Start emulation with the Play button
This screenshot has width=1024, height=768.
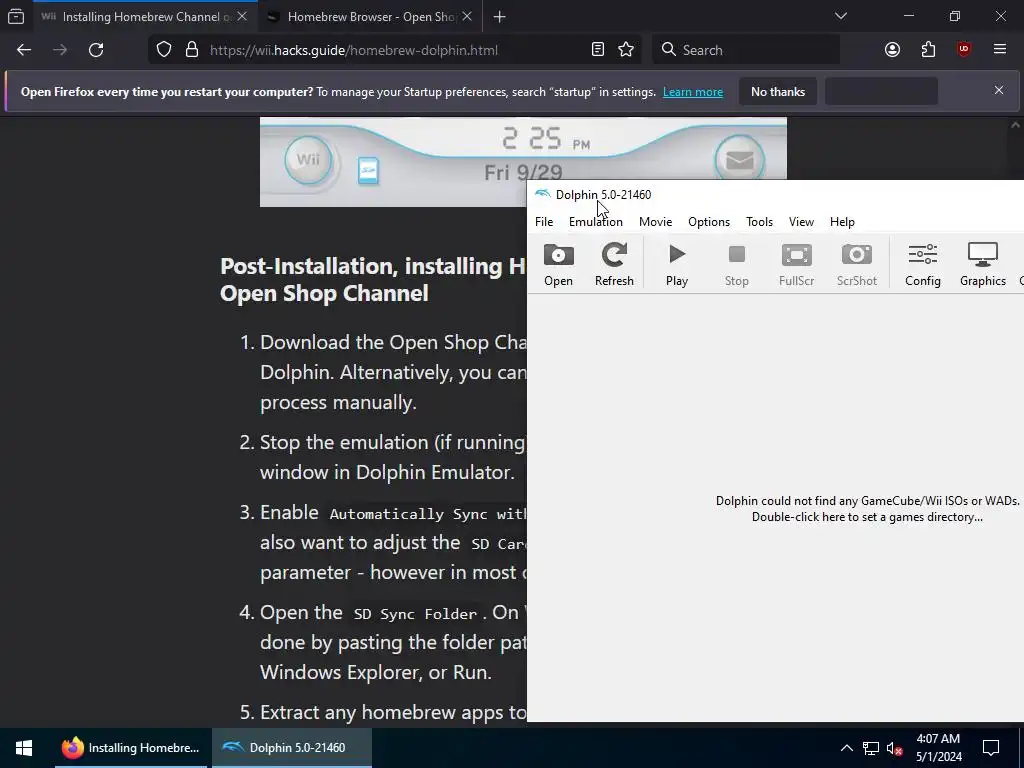pyautogui.click(x=677, y=264)
